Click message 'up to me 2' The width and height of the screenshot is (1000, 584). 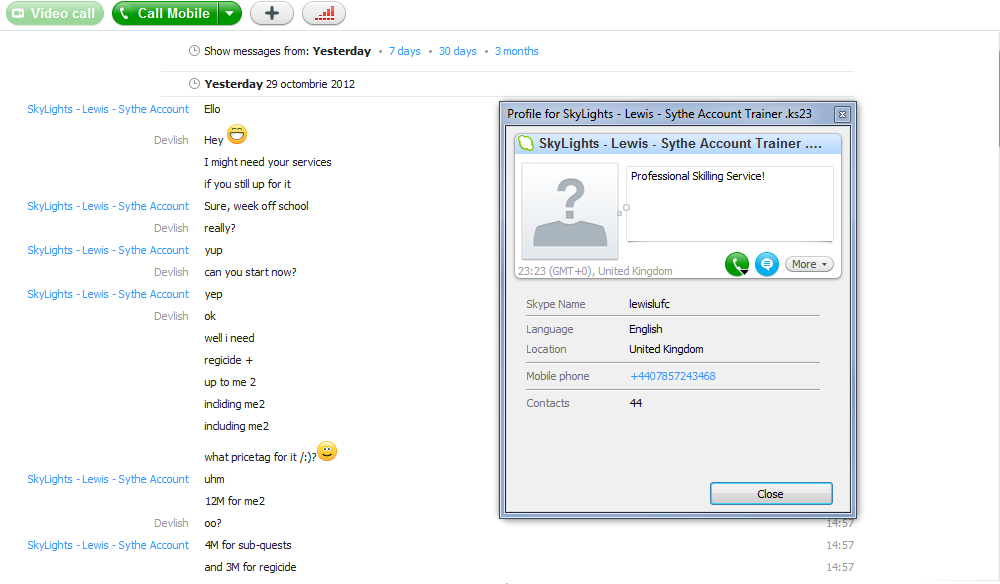click(x=230, y=382)
